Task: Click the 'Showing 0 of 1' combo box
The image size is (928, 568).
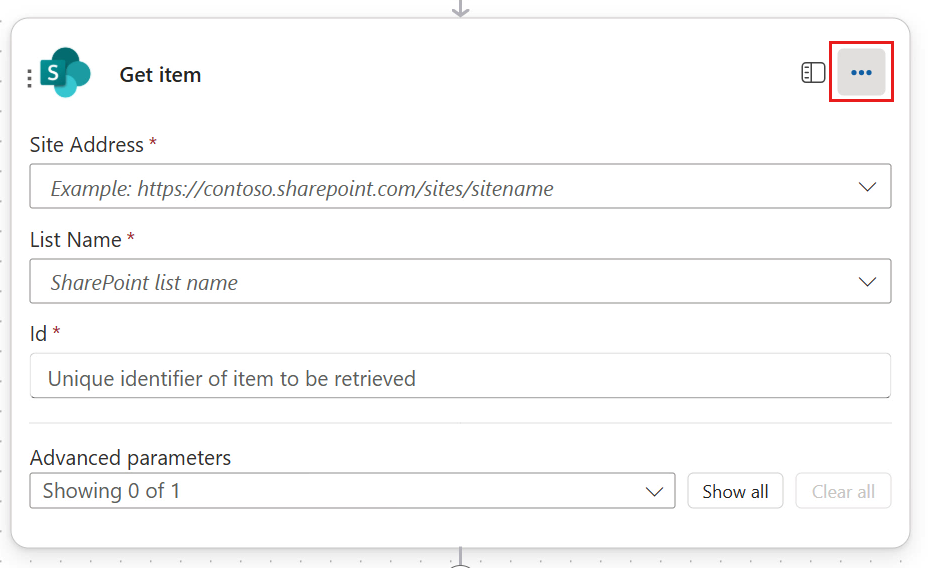Action: point(340,491)
